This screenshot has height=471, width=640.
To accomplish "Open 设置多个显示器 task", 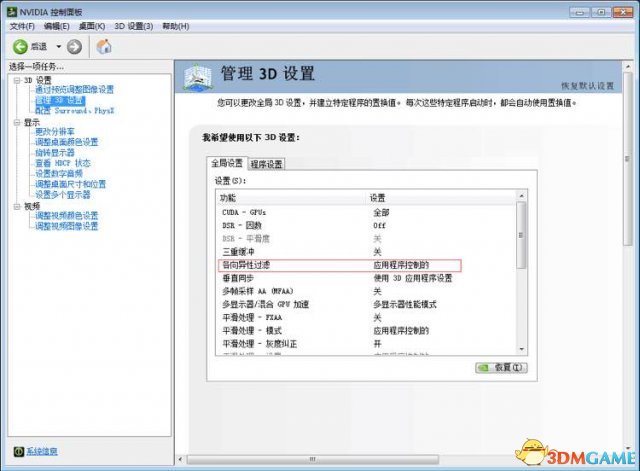I will (x=62, y=195).
